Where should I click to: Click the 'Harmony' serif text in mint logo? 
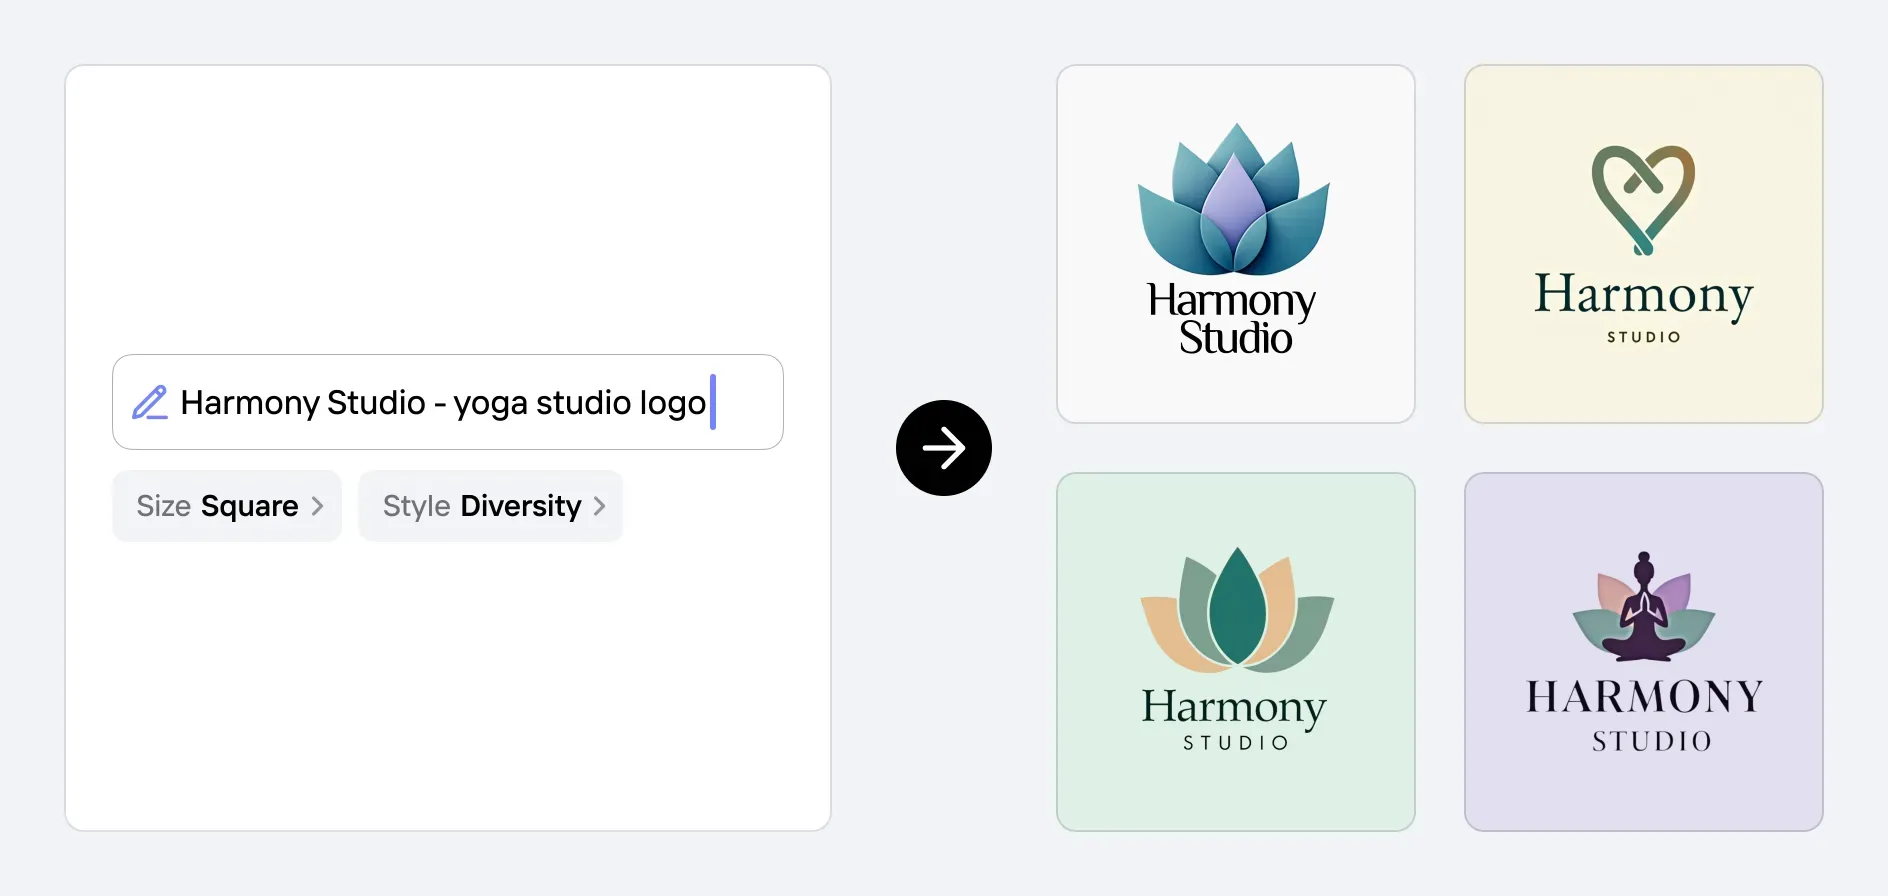coord(1234,709)
